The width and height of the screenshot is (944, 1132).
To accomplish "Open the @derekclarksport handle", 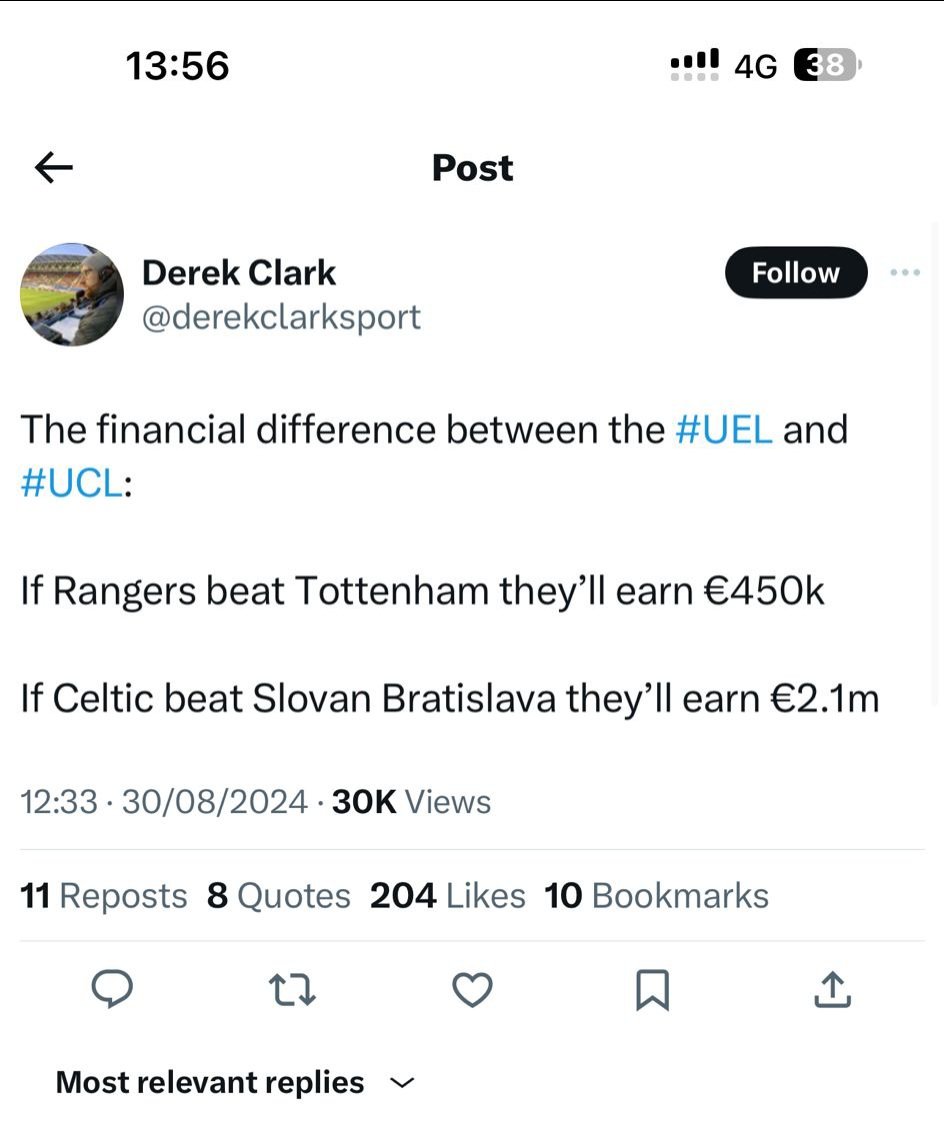I will coord(281,317).
